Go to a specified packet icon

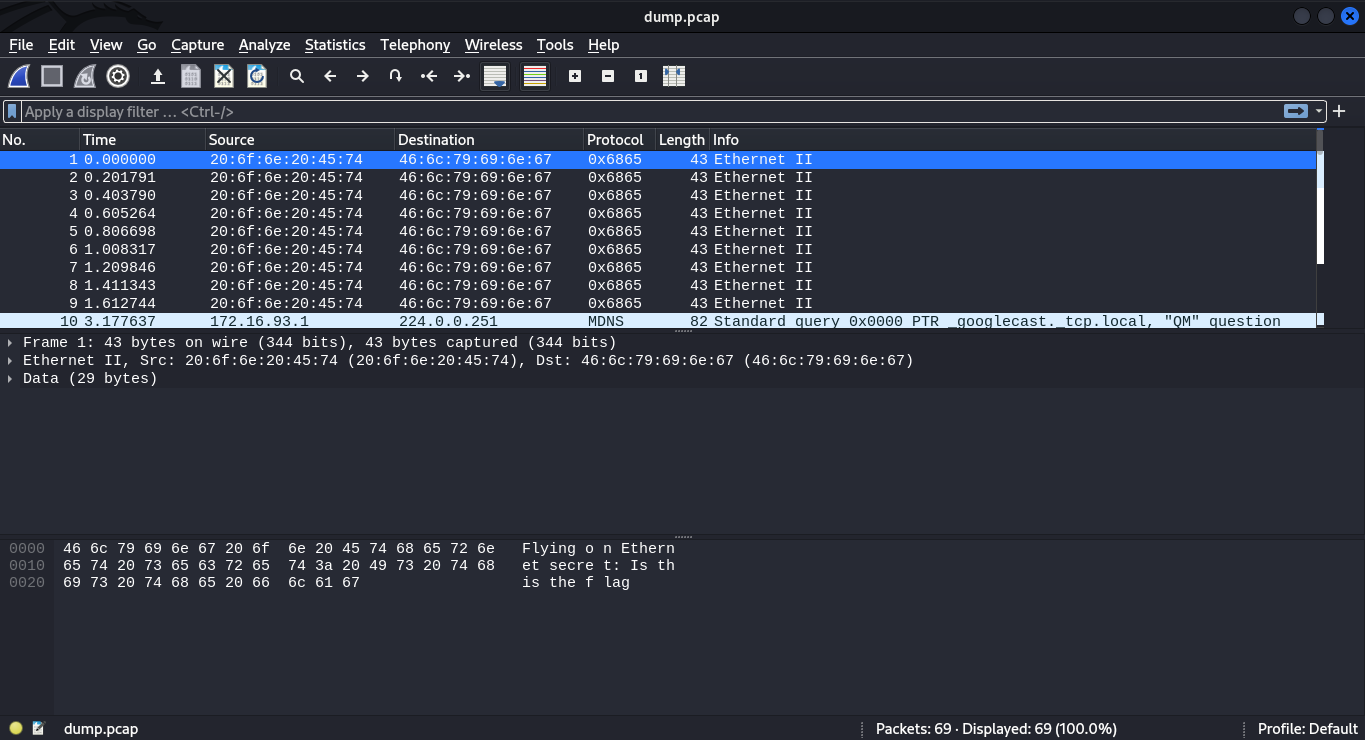point(396,76)
